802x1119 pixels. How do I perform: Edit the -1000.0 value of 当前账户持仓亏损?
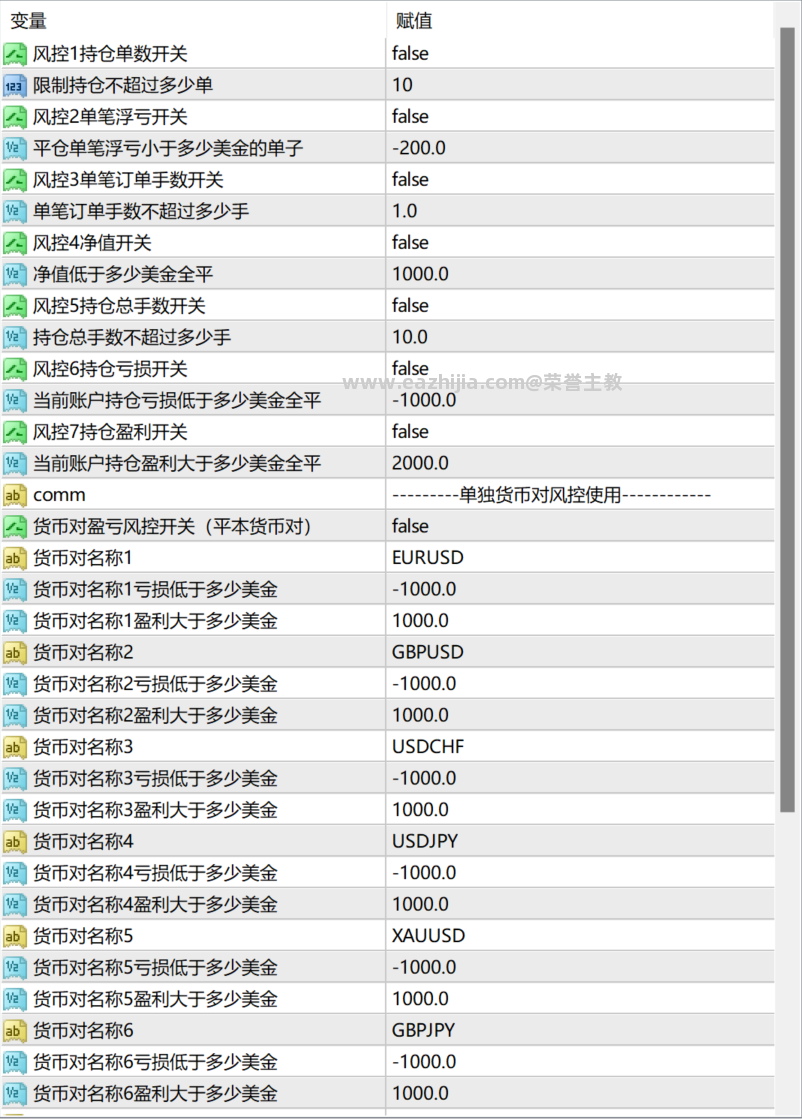(424, 400)
